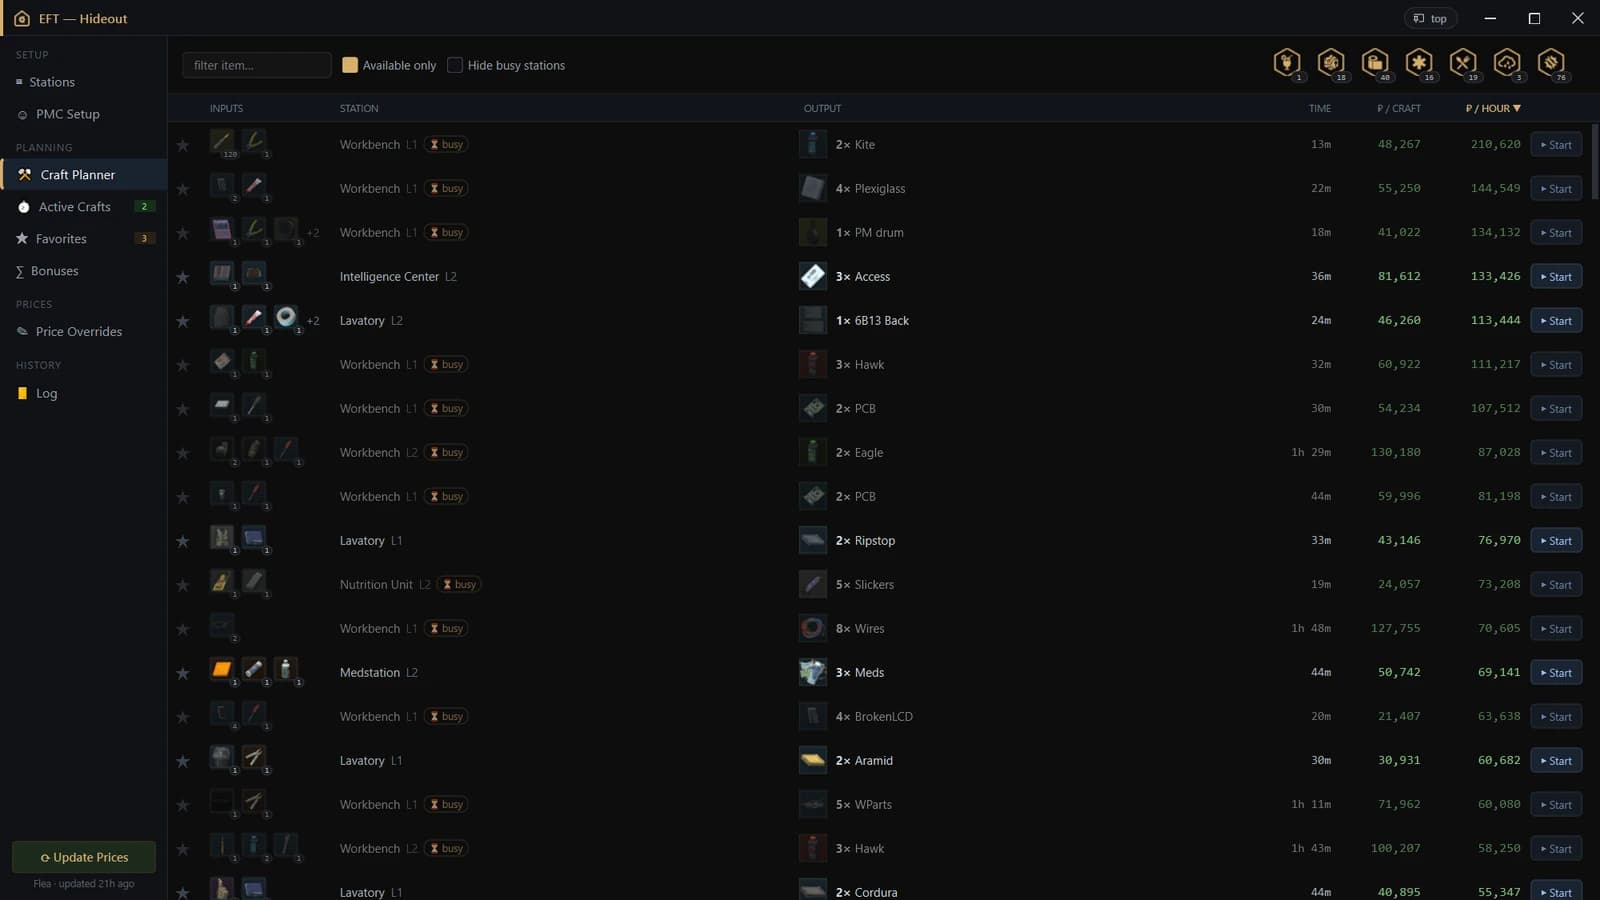Click the Slickers output item icon
Viewport: 1600px width, 900px height.
(813, 584)
